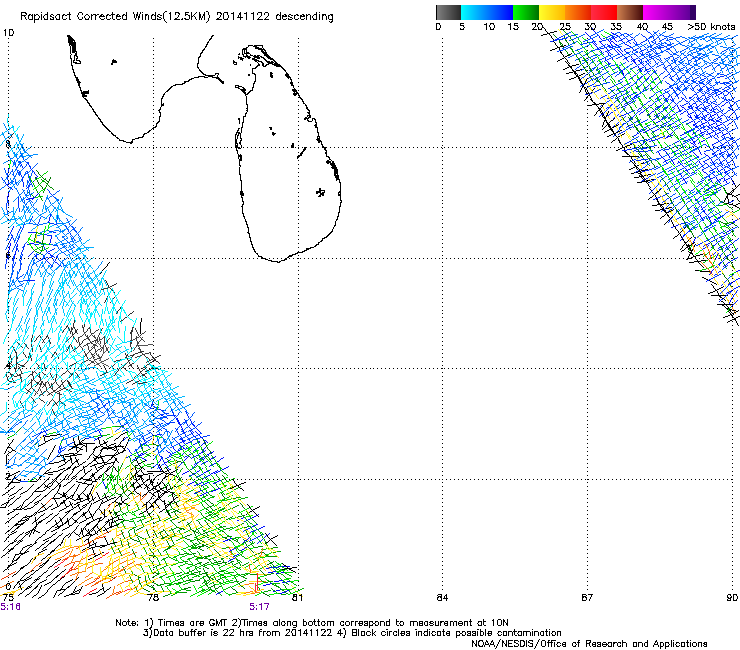Click the cyan 5-10 knots legend color
740x650 pixels.
coord(474,12)
